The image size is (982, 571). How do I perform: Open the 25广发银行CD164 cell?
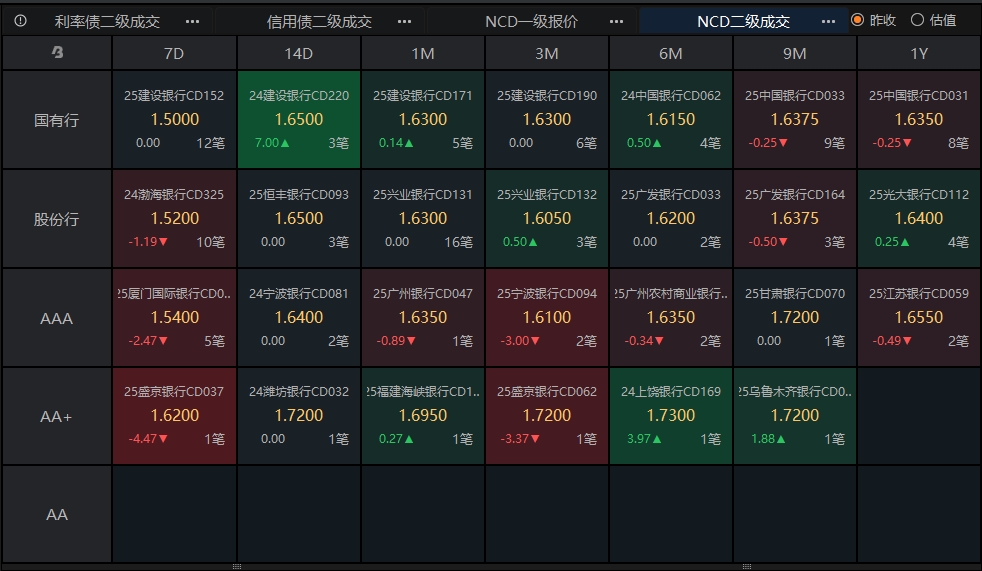tap(795, 219)
